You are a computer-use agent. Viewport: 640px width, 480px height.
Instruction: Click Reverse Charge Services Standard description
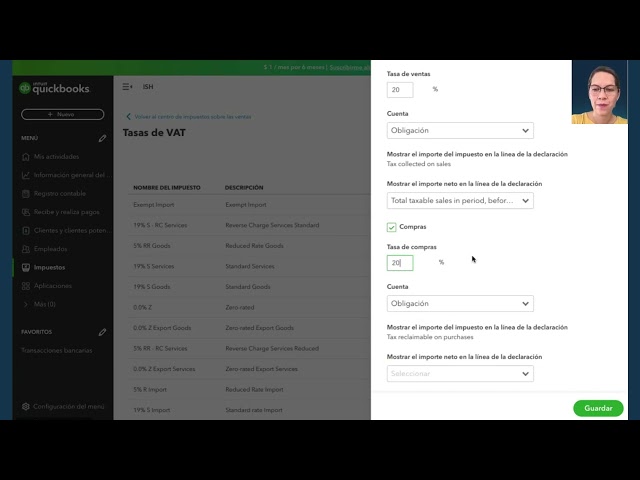(x=272, y=225)
